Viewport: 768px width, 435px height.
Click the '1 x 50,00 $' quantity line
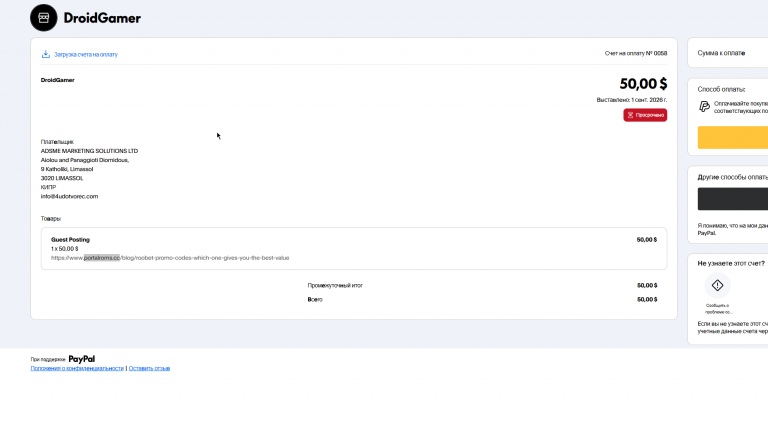(64, 249)
